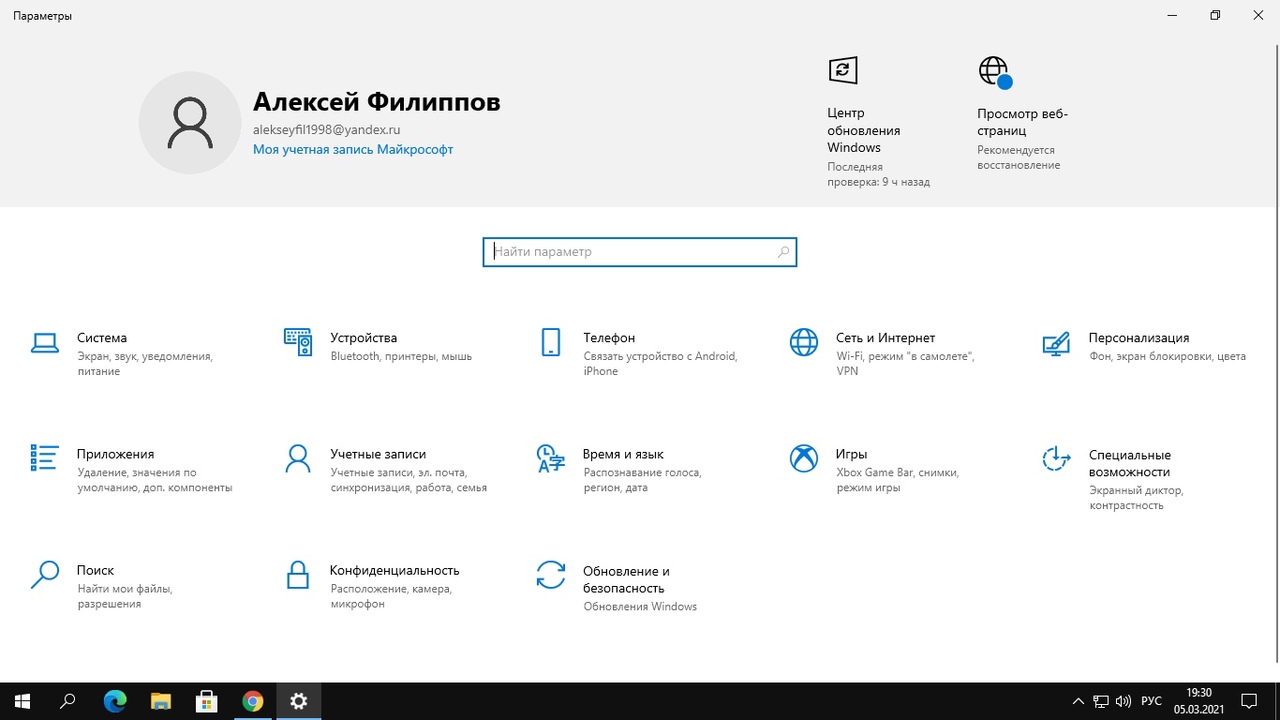Open the Phone icon
The height and width of the screenshot is (720, 1280).
click(x=550, y=342)
